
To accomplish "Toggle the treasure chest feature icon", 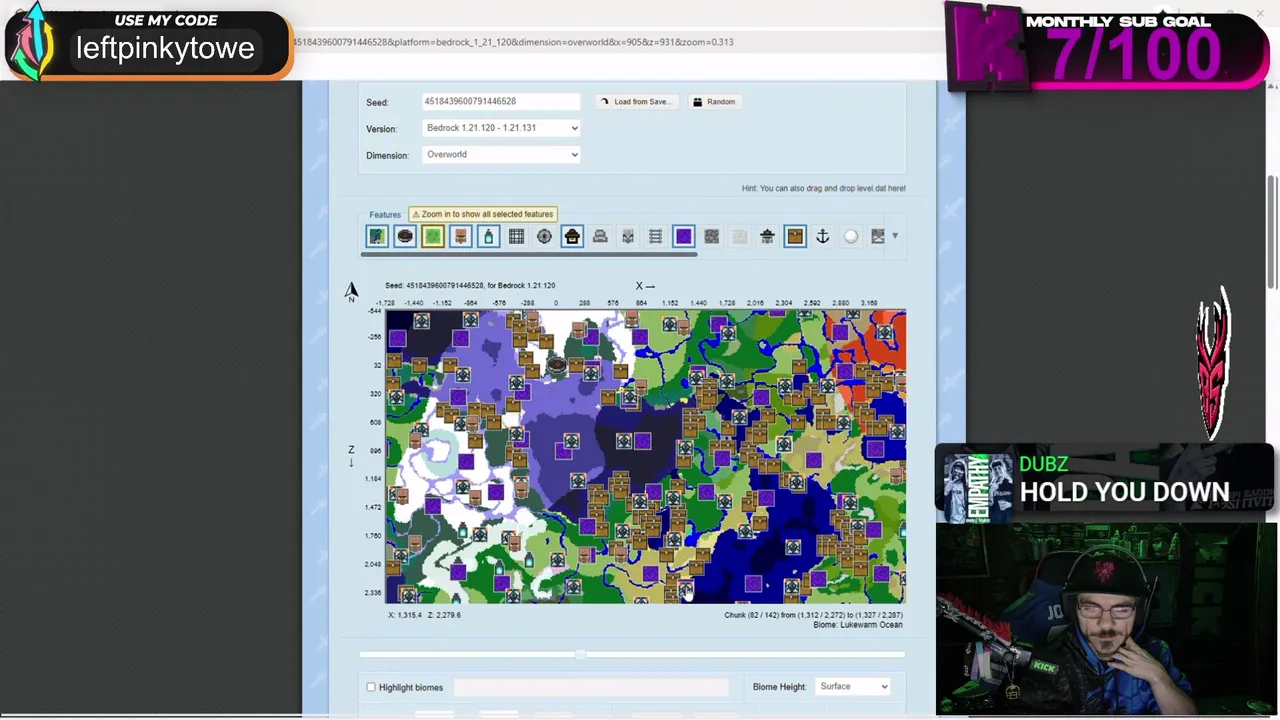I will pos(795,236).
